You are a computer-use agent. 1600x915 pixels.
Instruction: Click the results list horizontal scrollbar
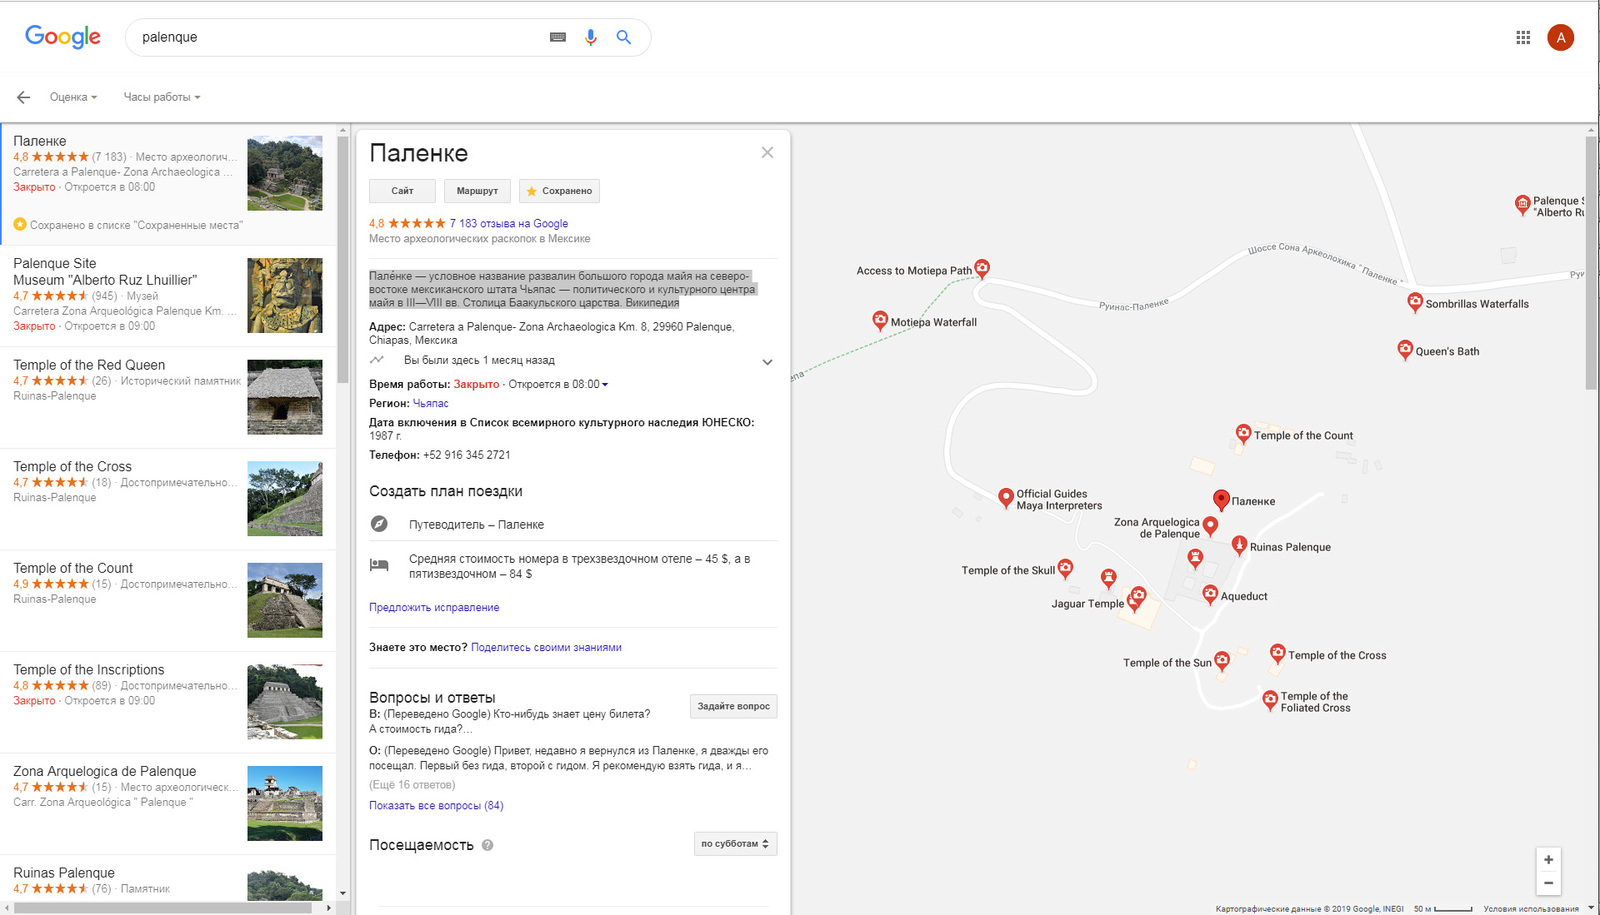pyautogui.click(x=164, y=908)
